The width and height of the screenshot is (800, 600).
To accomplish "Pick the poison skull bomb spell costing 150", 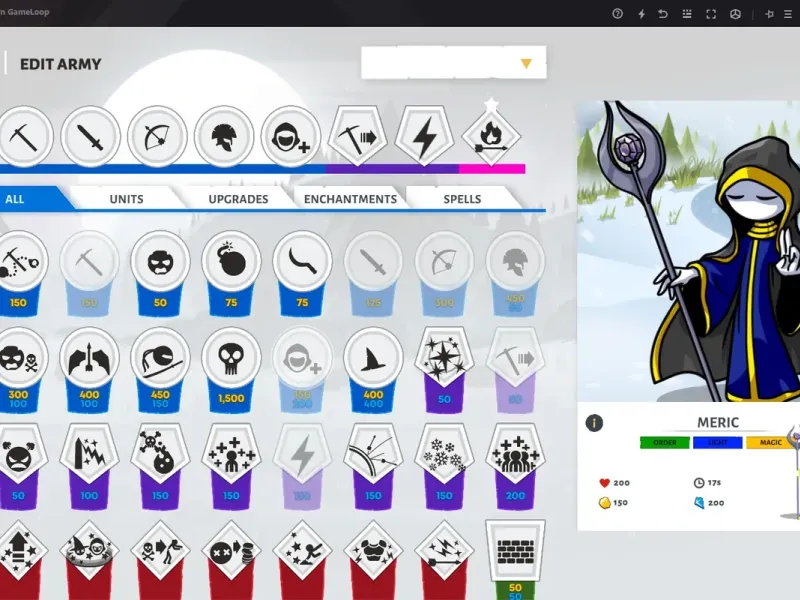I will click(160, 466).
